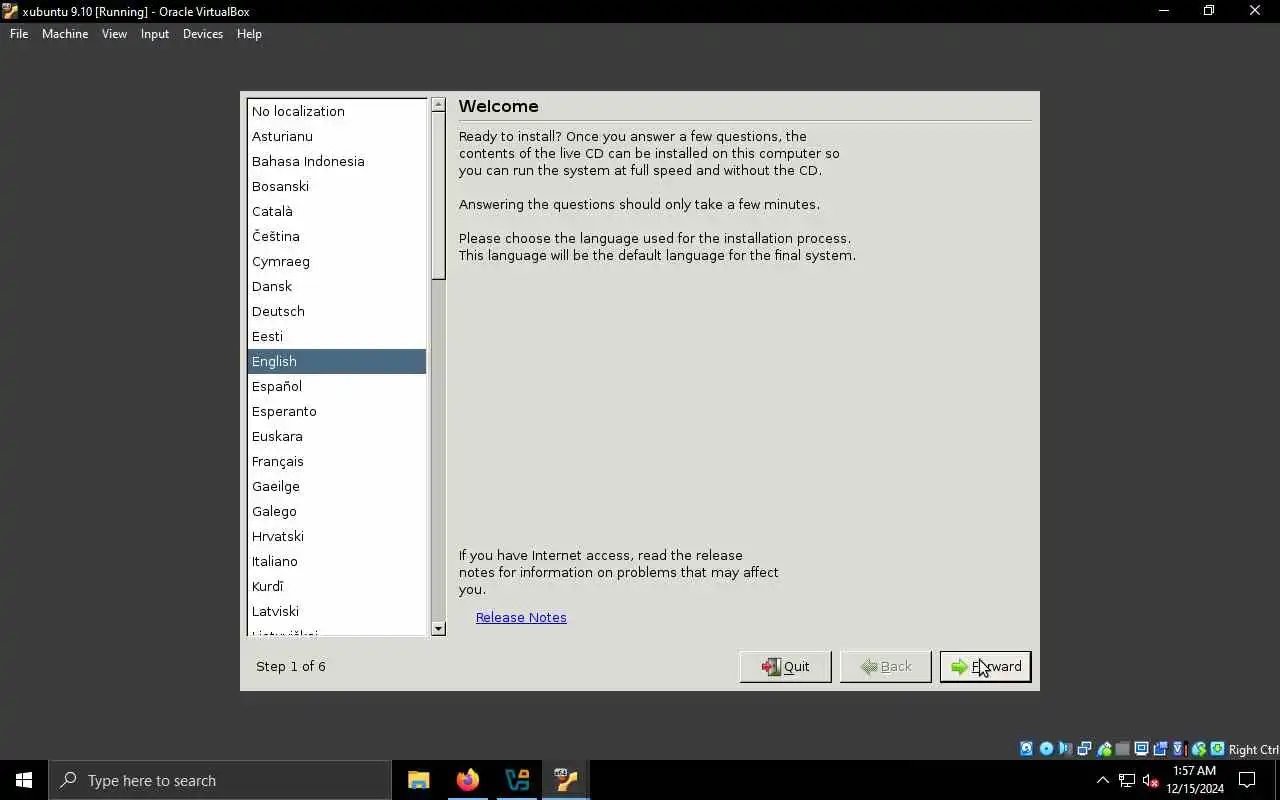This screenshot has width=1280, height=800.
Task: Select Galego language
Action: click(x=337, y=511)
